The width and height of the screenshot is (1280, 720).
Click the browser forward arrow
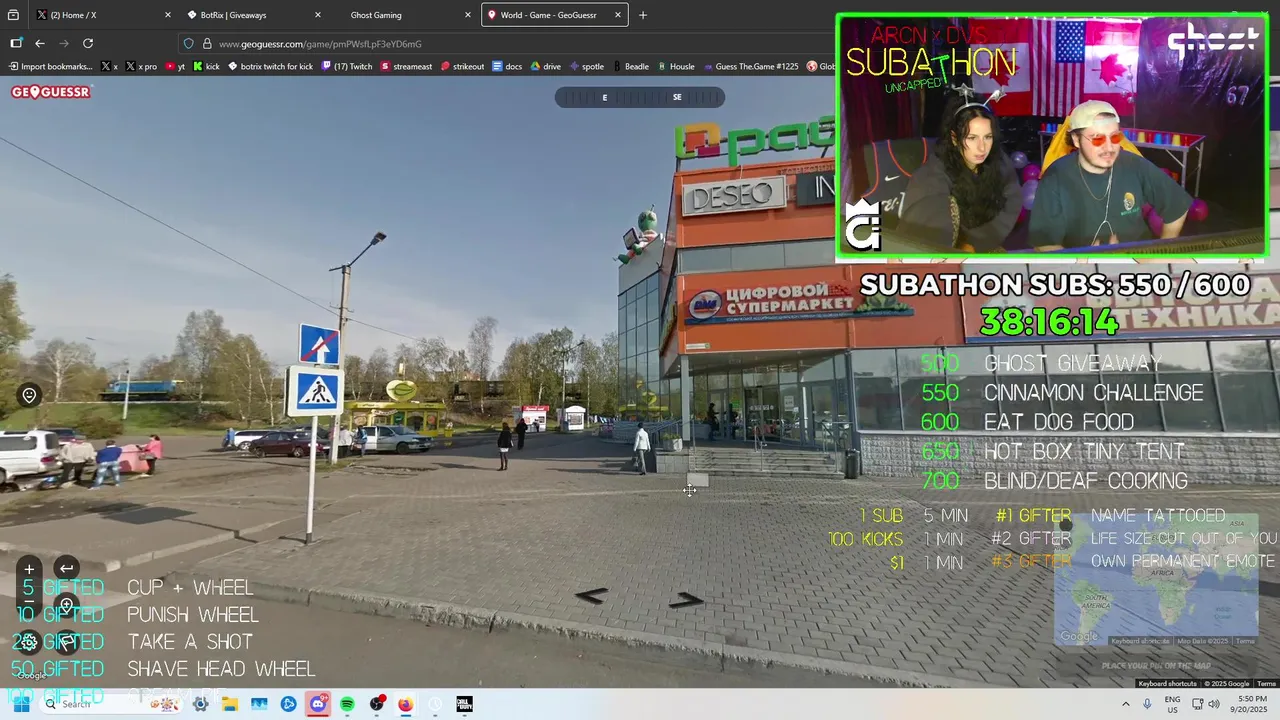click(x=64, y=43)
